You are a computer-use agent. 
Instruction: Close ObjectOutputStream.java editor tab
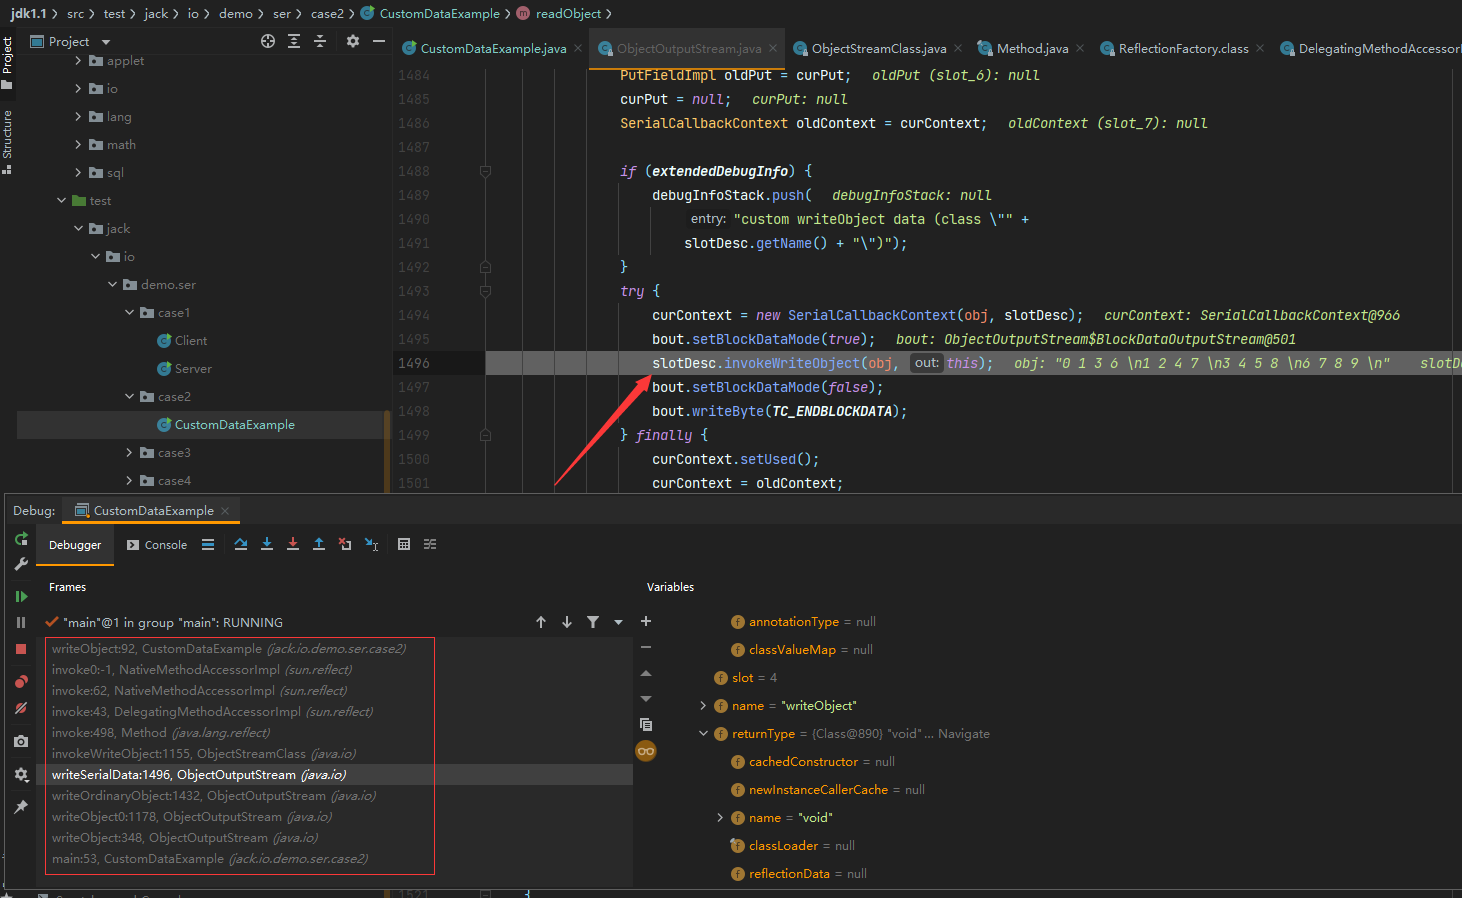click(773, 48)
